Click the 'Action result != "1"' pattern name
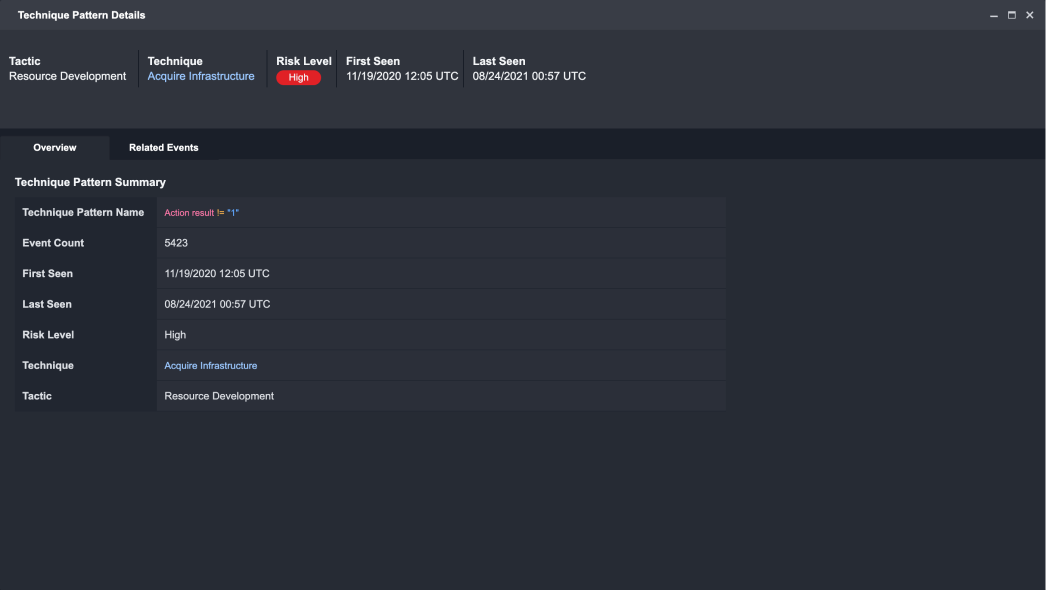Screen dimensions: 1046x590 tap(201, 213)
